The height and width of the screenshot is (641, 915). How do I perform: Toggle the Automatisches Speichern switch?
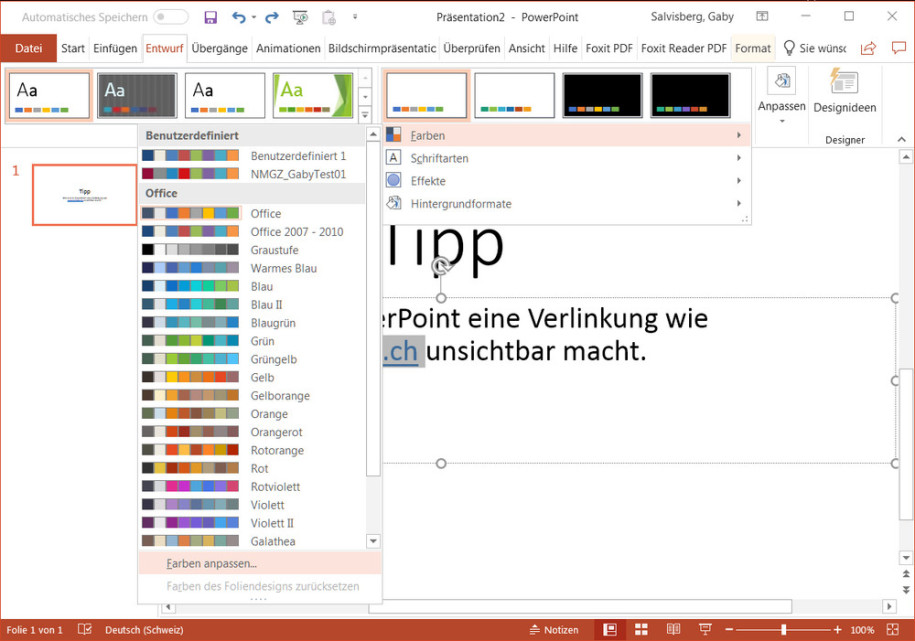(x=171, y=17)
